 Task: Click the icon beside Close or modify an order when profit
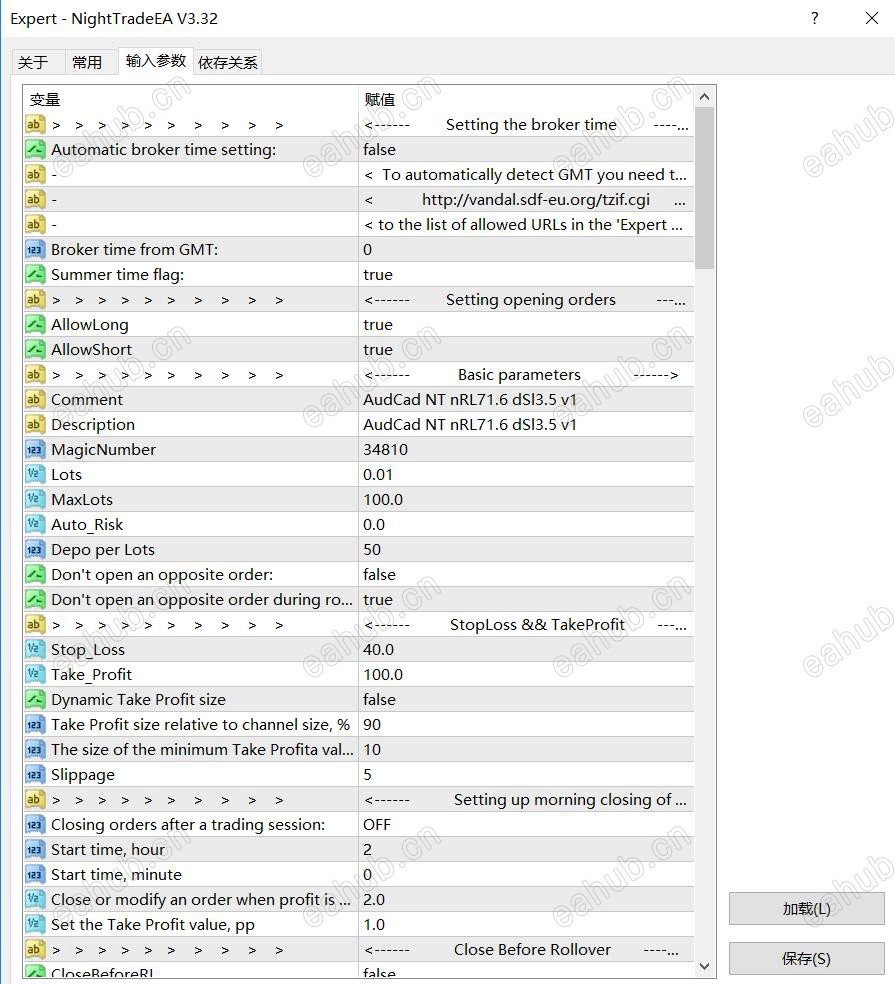(x=35, y=899)
